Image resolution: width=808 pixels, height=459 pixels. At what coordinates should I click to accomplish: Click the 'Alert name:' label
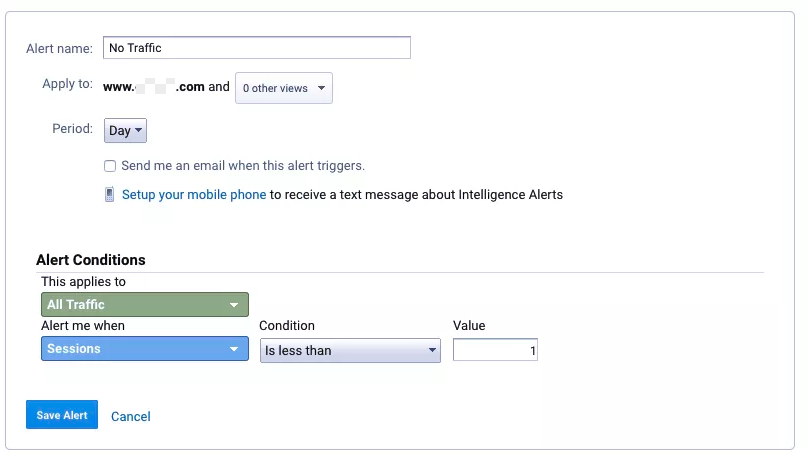click(59, 49)
